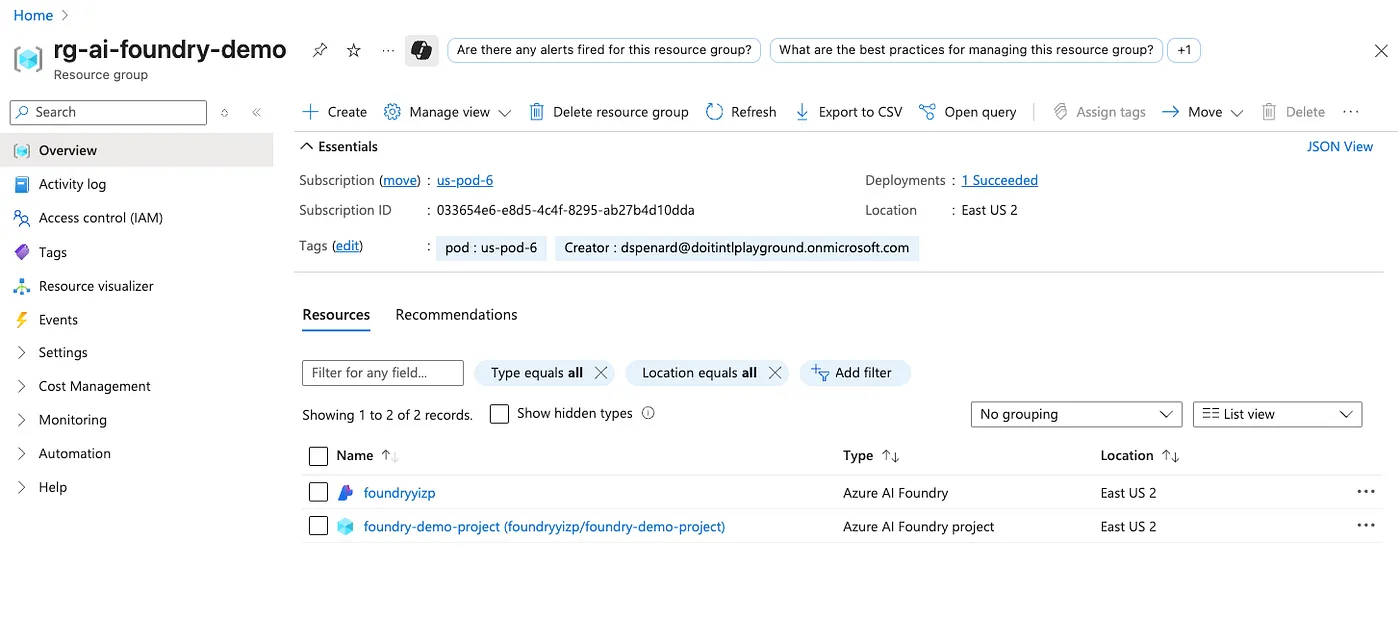
Task: Open the List view dropdown
Action: [x=1277, y=414]
